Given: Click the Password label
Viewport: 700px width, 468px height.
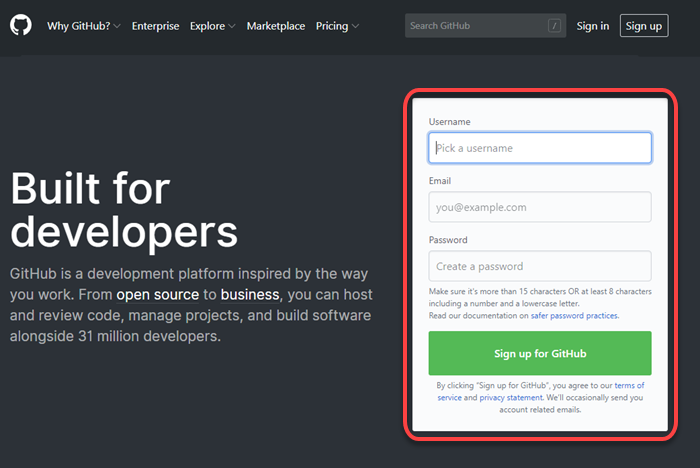Looking at the screenshot, I should 448,240.
